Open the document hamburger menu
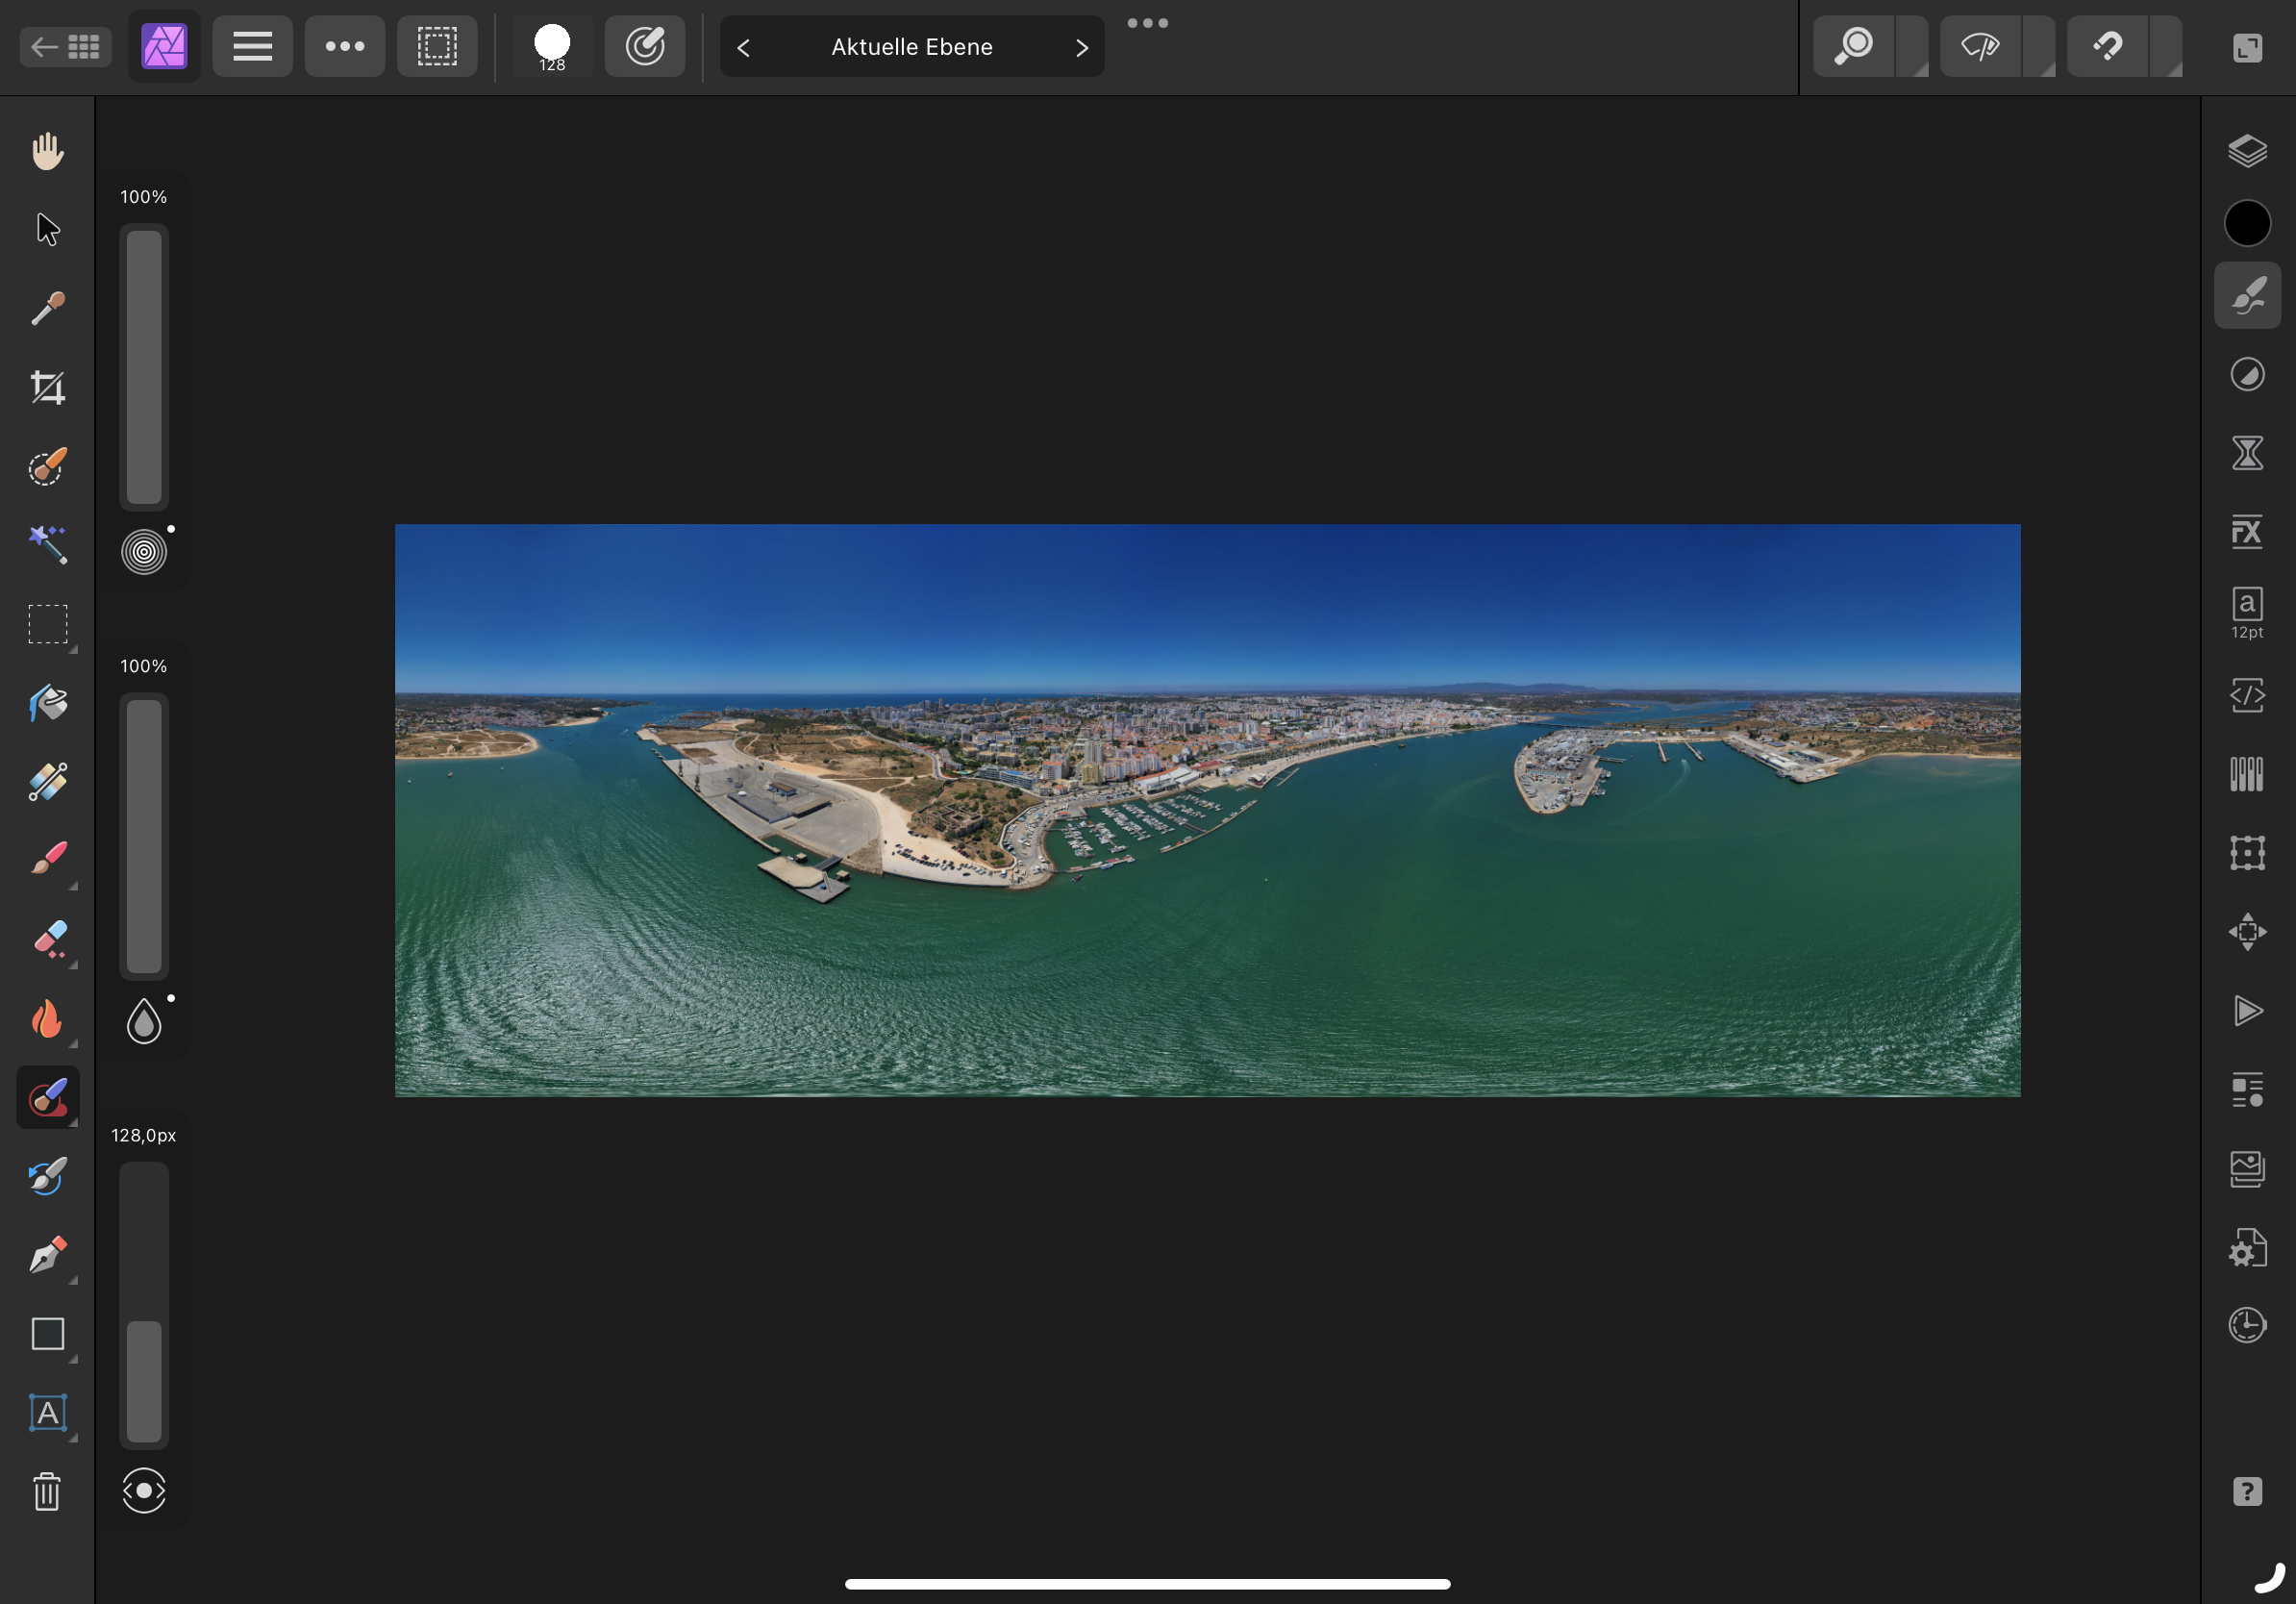This screenshot has width=2296, height=1604. [252, 46]
